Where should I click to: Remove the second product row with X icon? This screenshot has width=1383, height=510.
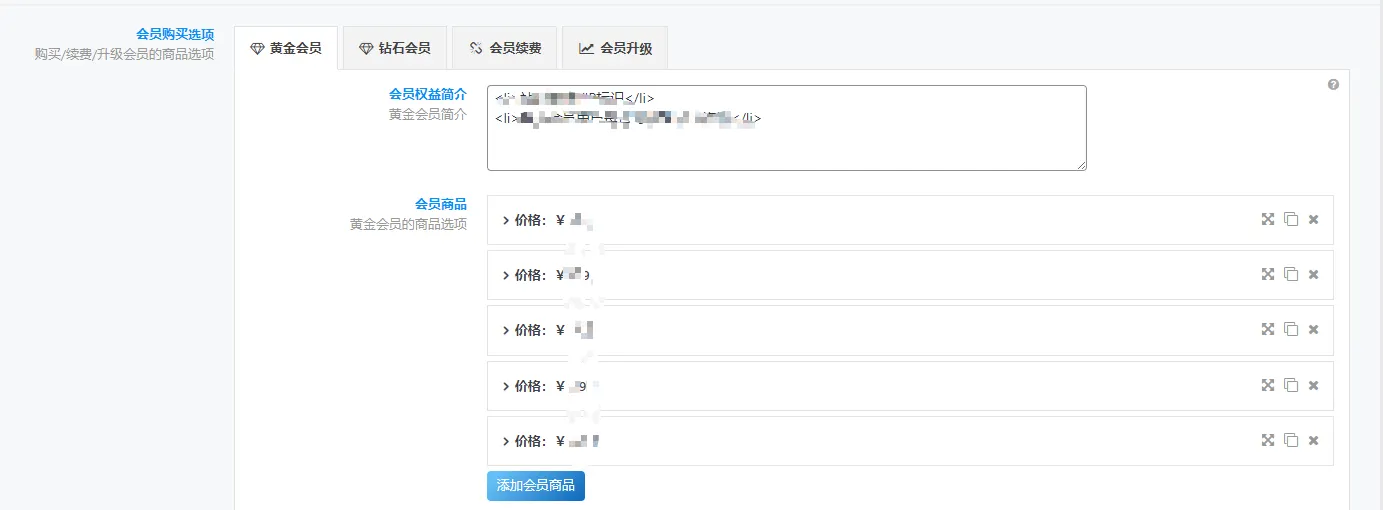(x=1314, y=275)
